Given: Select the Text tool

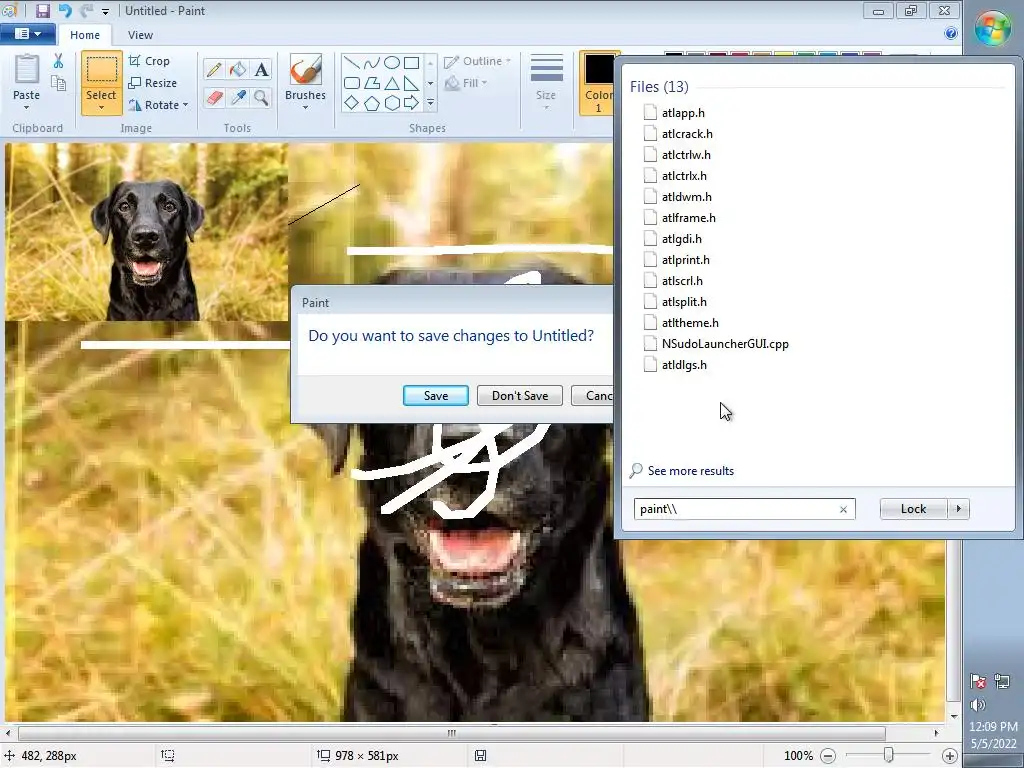Looking at the screenshot, I should pyautogui.click(x=261, y=69).
